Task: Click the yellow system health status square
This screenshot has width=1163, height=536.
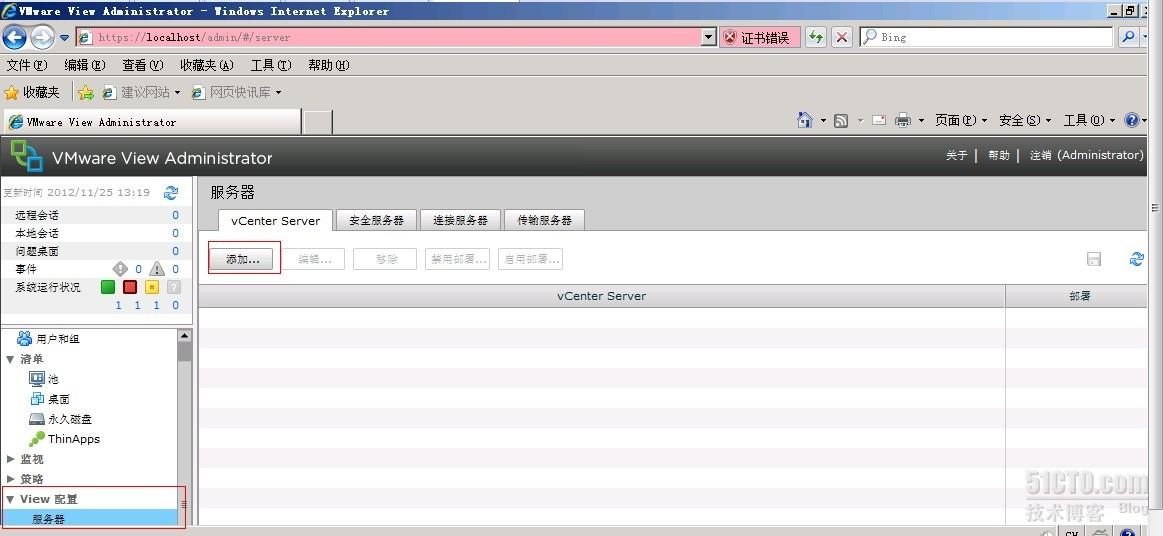Action: tap(152, 287)
